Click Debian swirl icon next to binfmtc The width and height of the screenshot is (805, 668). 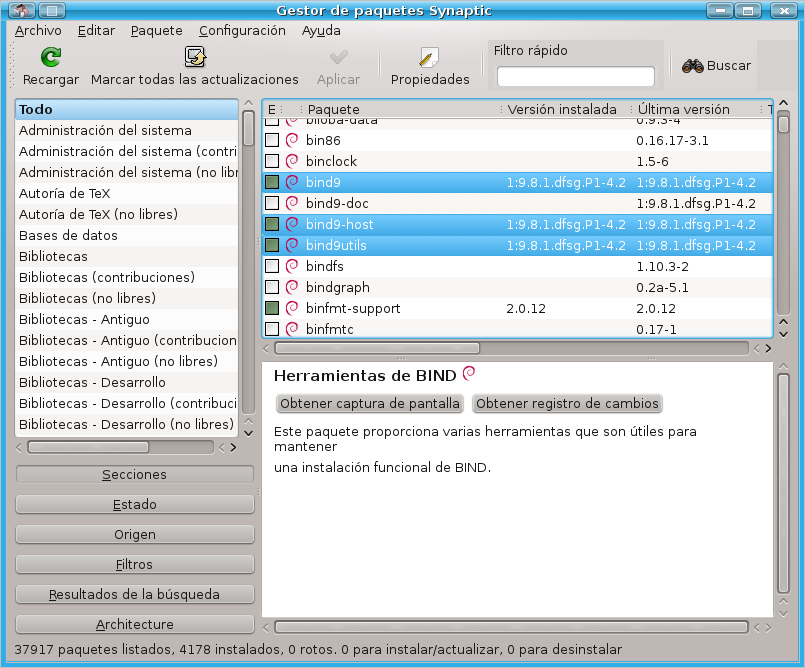(x=292, y=329)
